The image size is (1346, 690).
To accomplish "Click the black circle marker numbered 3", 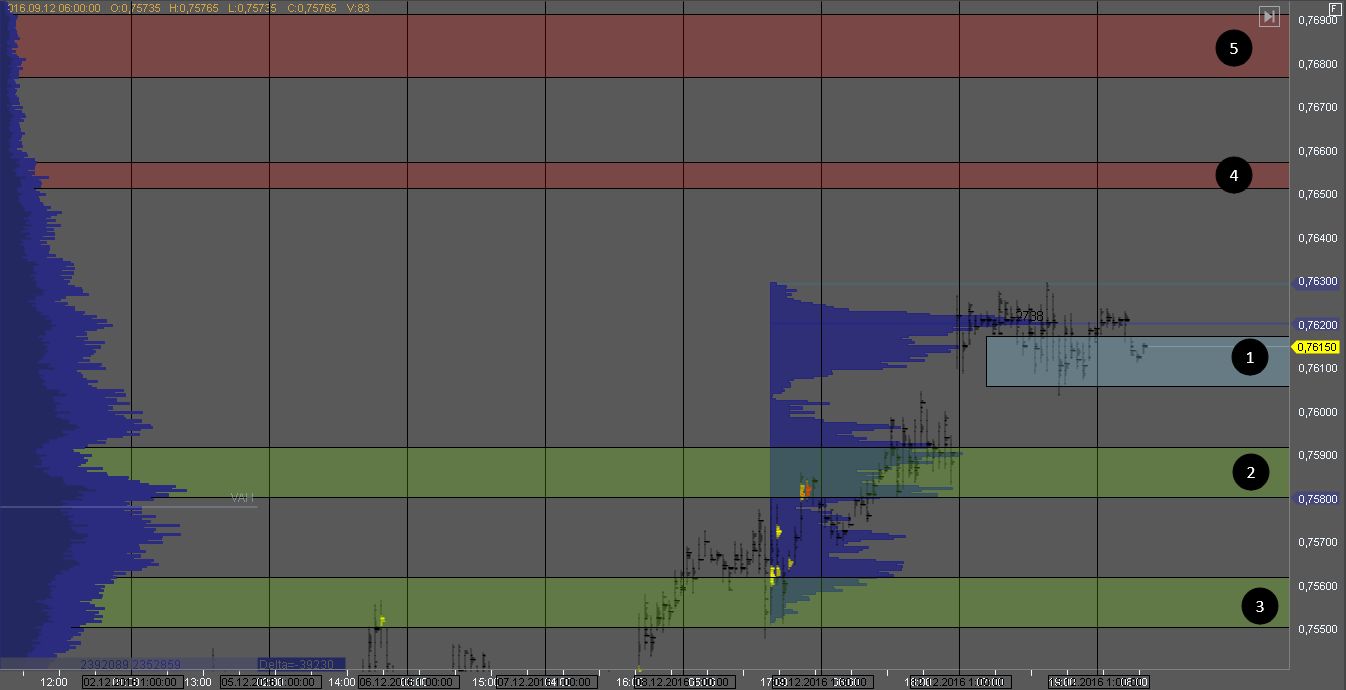I will tap(1259, 605).
